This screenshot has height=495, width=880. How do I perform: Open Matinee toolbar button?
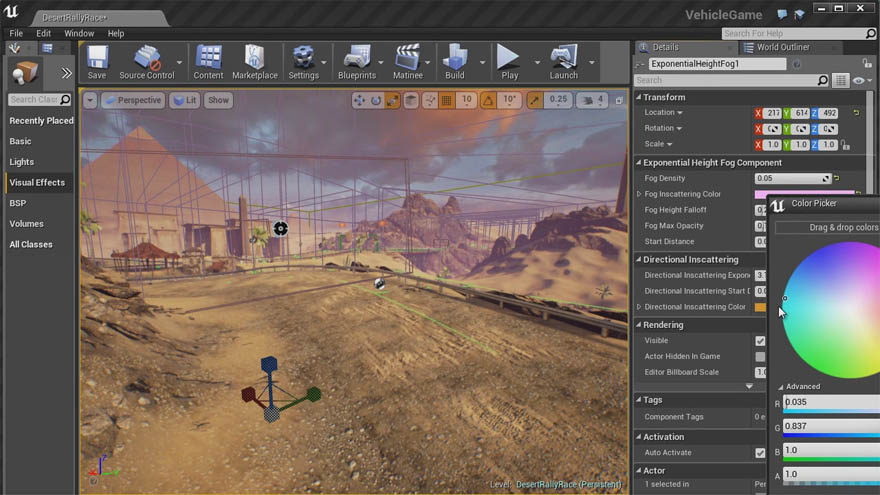point(408,62)
